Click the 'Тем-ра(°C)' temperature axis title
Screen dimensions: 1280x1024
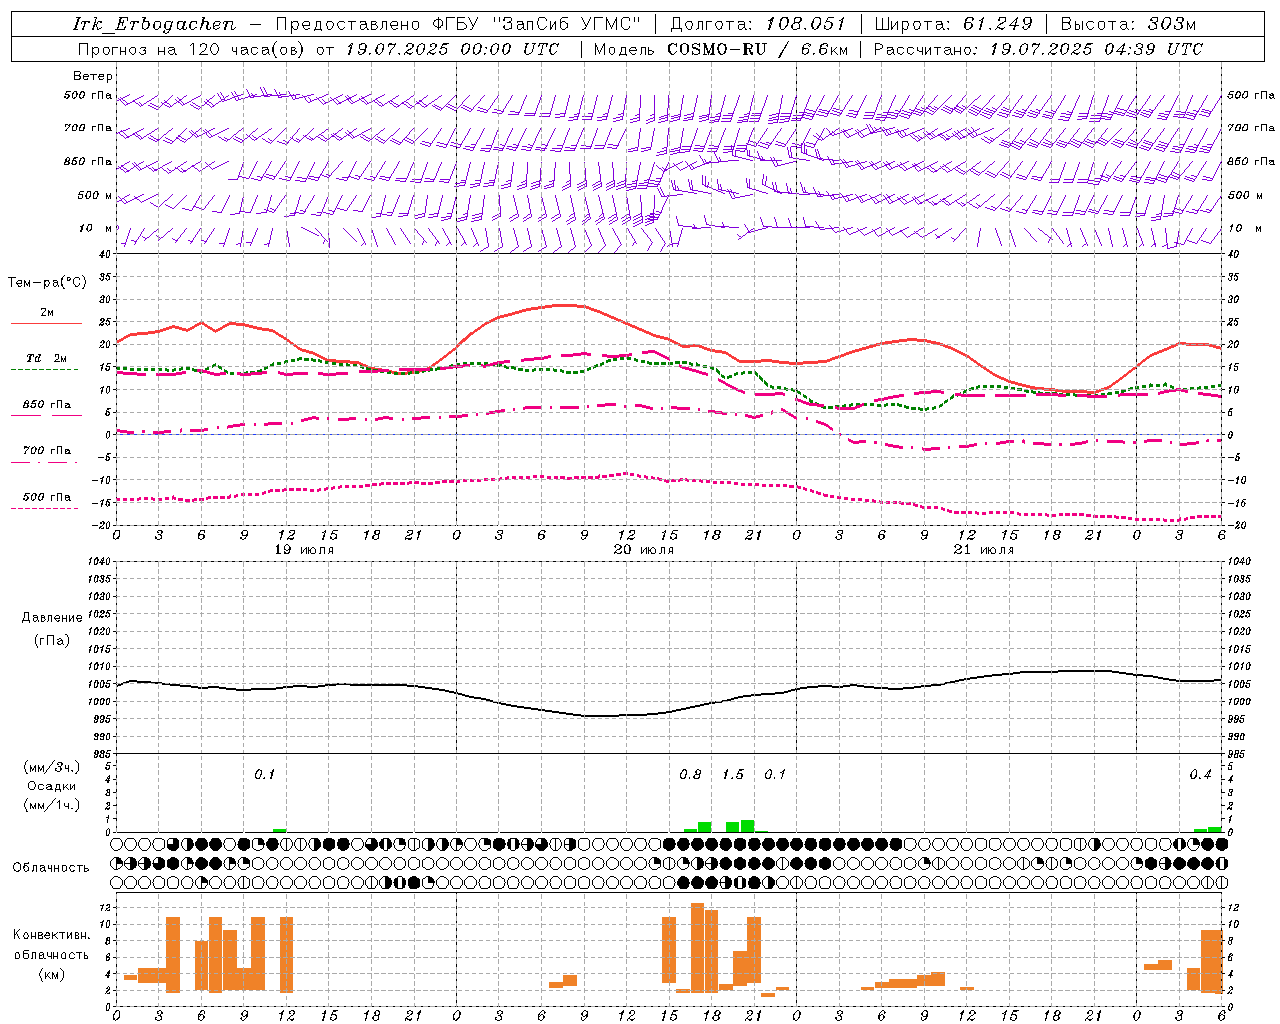[x=47, y=283]
